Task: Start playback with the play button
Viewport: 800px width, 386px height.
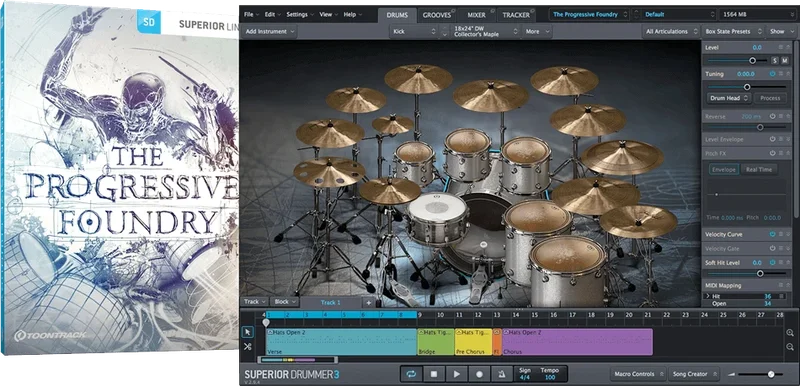Action: (x=457, y=374)
